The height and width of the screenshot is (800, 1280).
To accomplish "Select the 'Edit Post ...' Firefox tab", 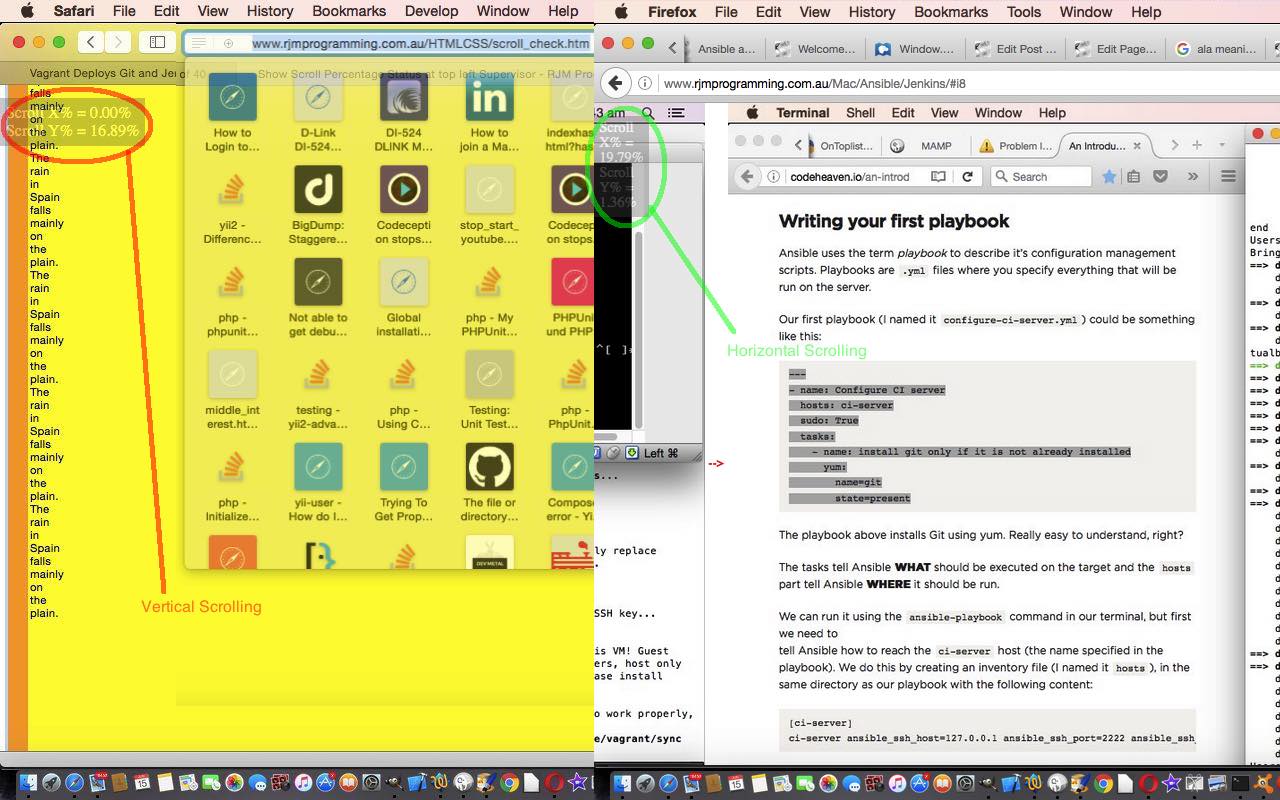I will pyautogui.click(x=1015, y=48).
